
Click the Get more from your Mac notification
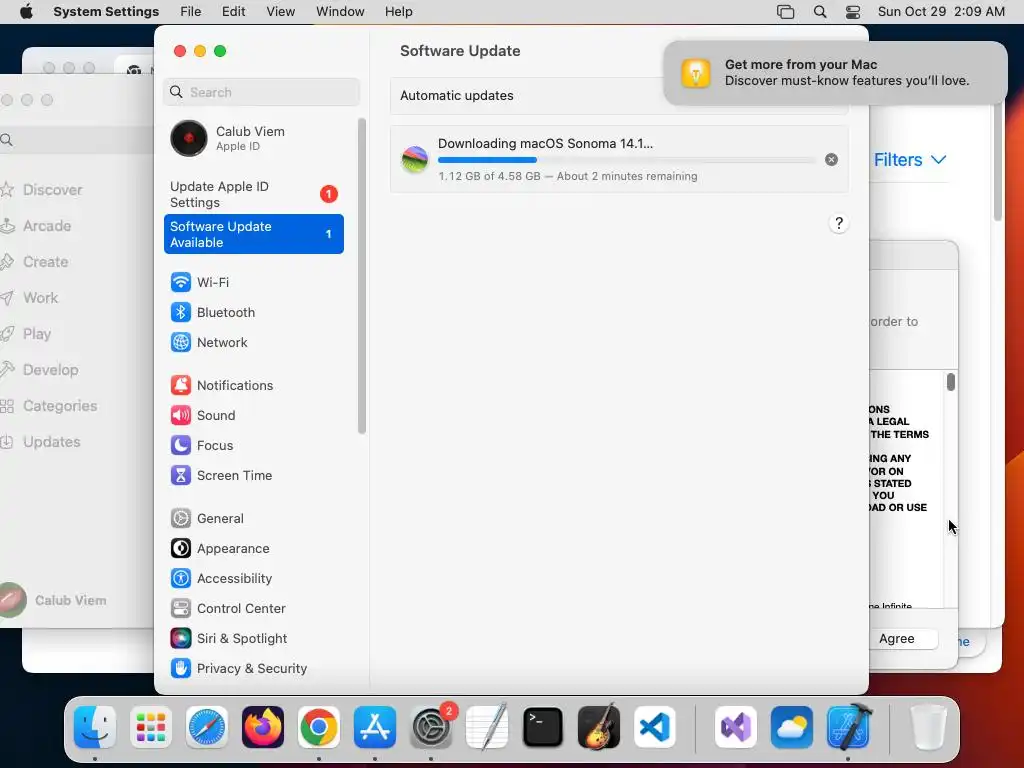[x=835, y=72]
